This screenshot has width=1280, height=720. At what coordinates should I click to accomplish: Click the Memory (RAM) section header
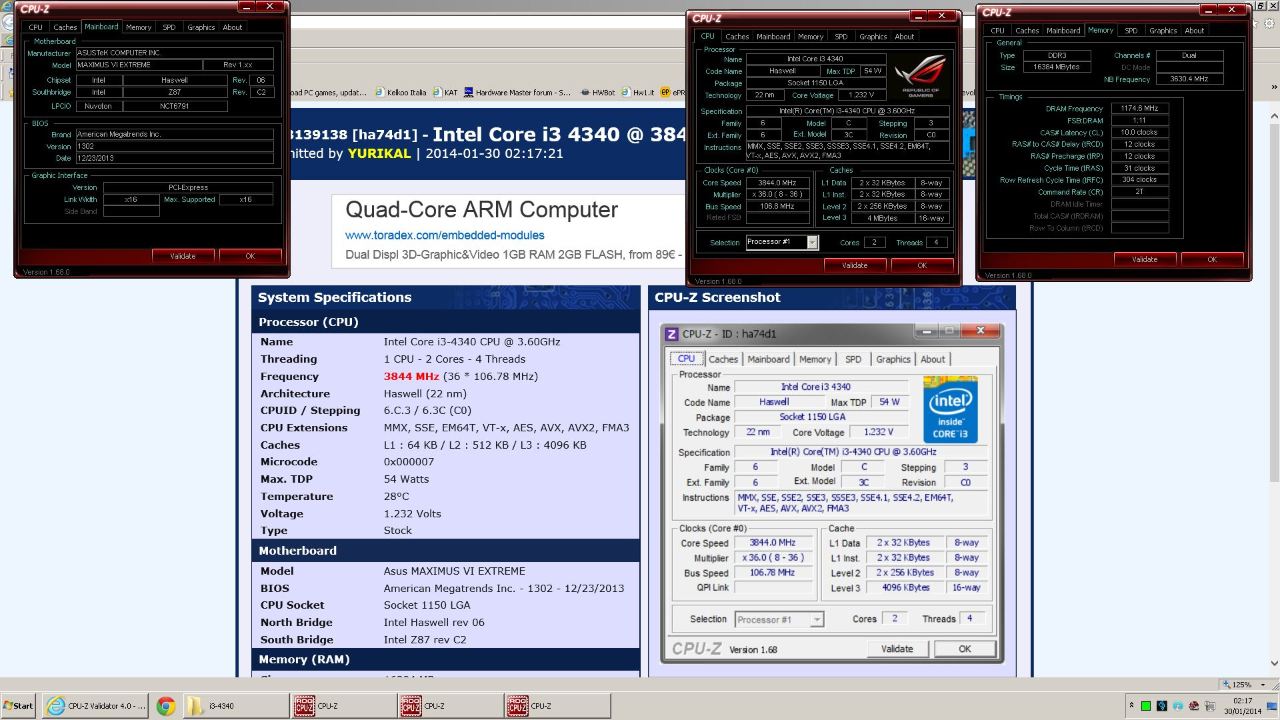(x=446, y=659)
